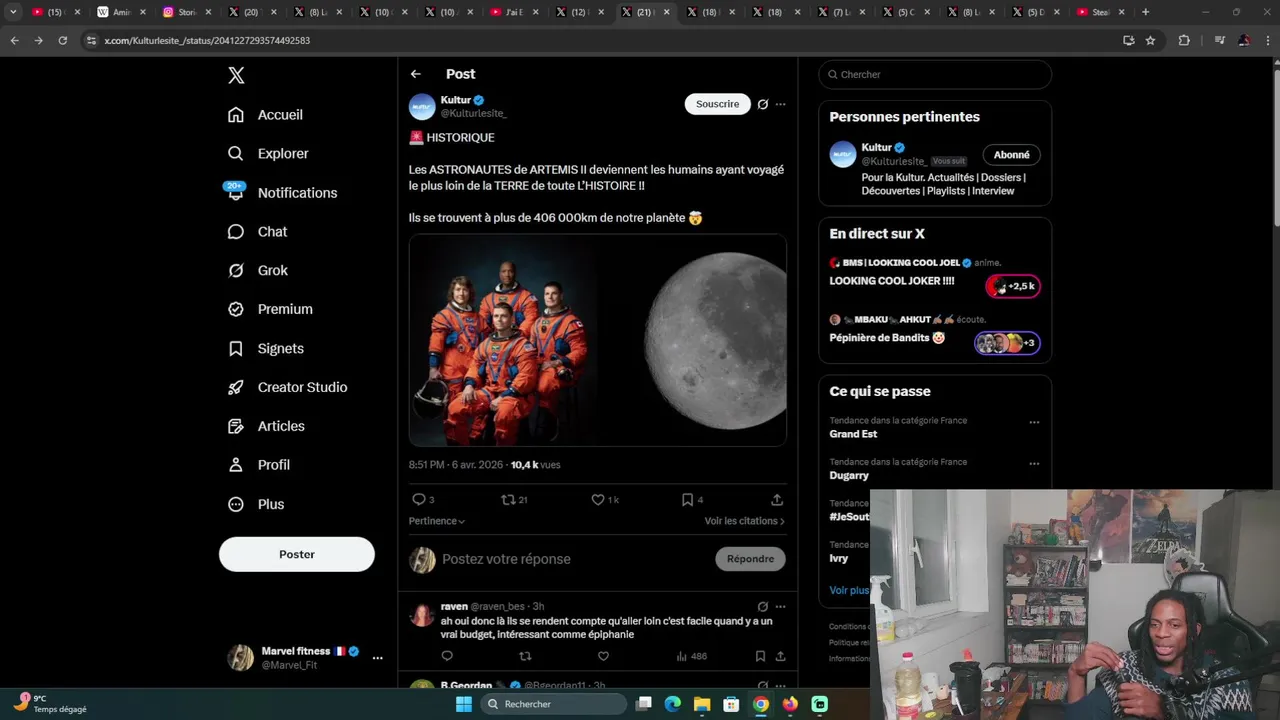Open options for Dugarry trend
The image size is (1280, 720).
pos(1034,464)
